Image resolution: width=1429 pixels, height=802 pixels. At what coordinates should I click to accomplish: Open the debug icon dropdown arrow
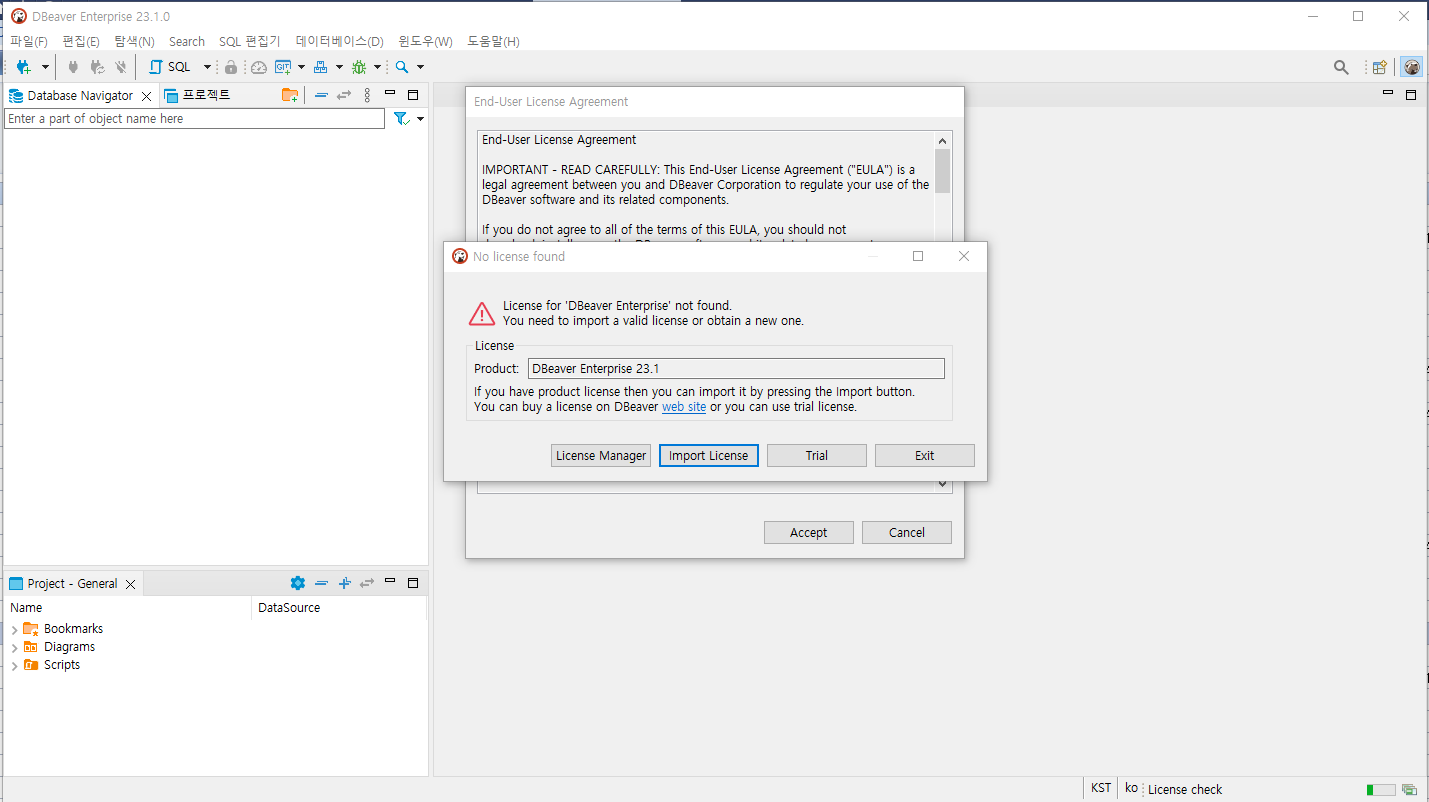377,67
